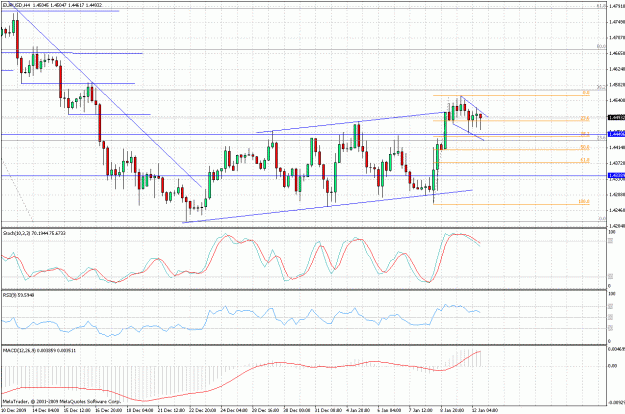Click the '15 Dec 12:00' time axis label

77,410
